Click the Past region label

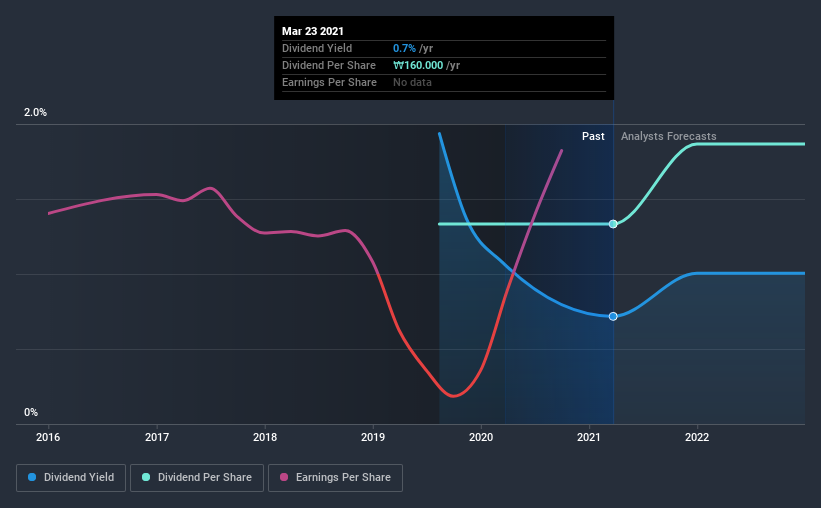point(593,136)
